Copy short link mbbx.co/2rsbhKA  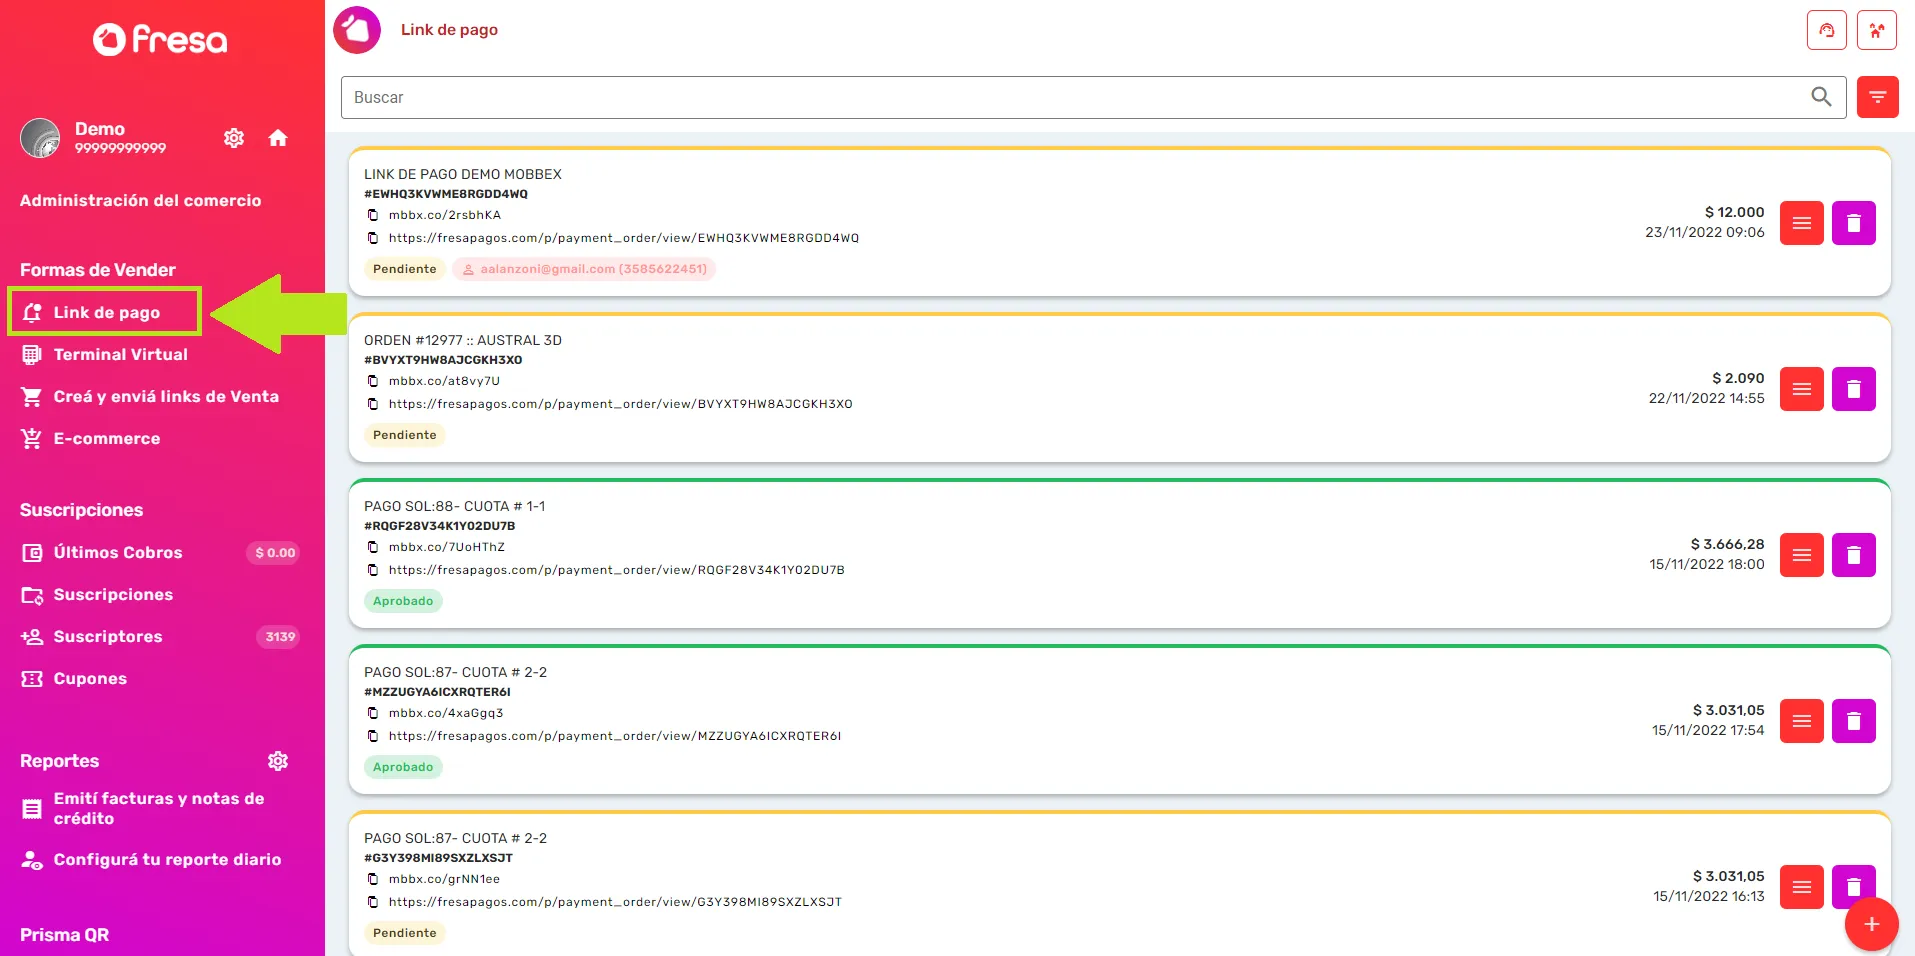tap(373, 215)
